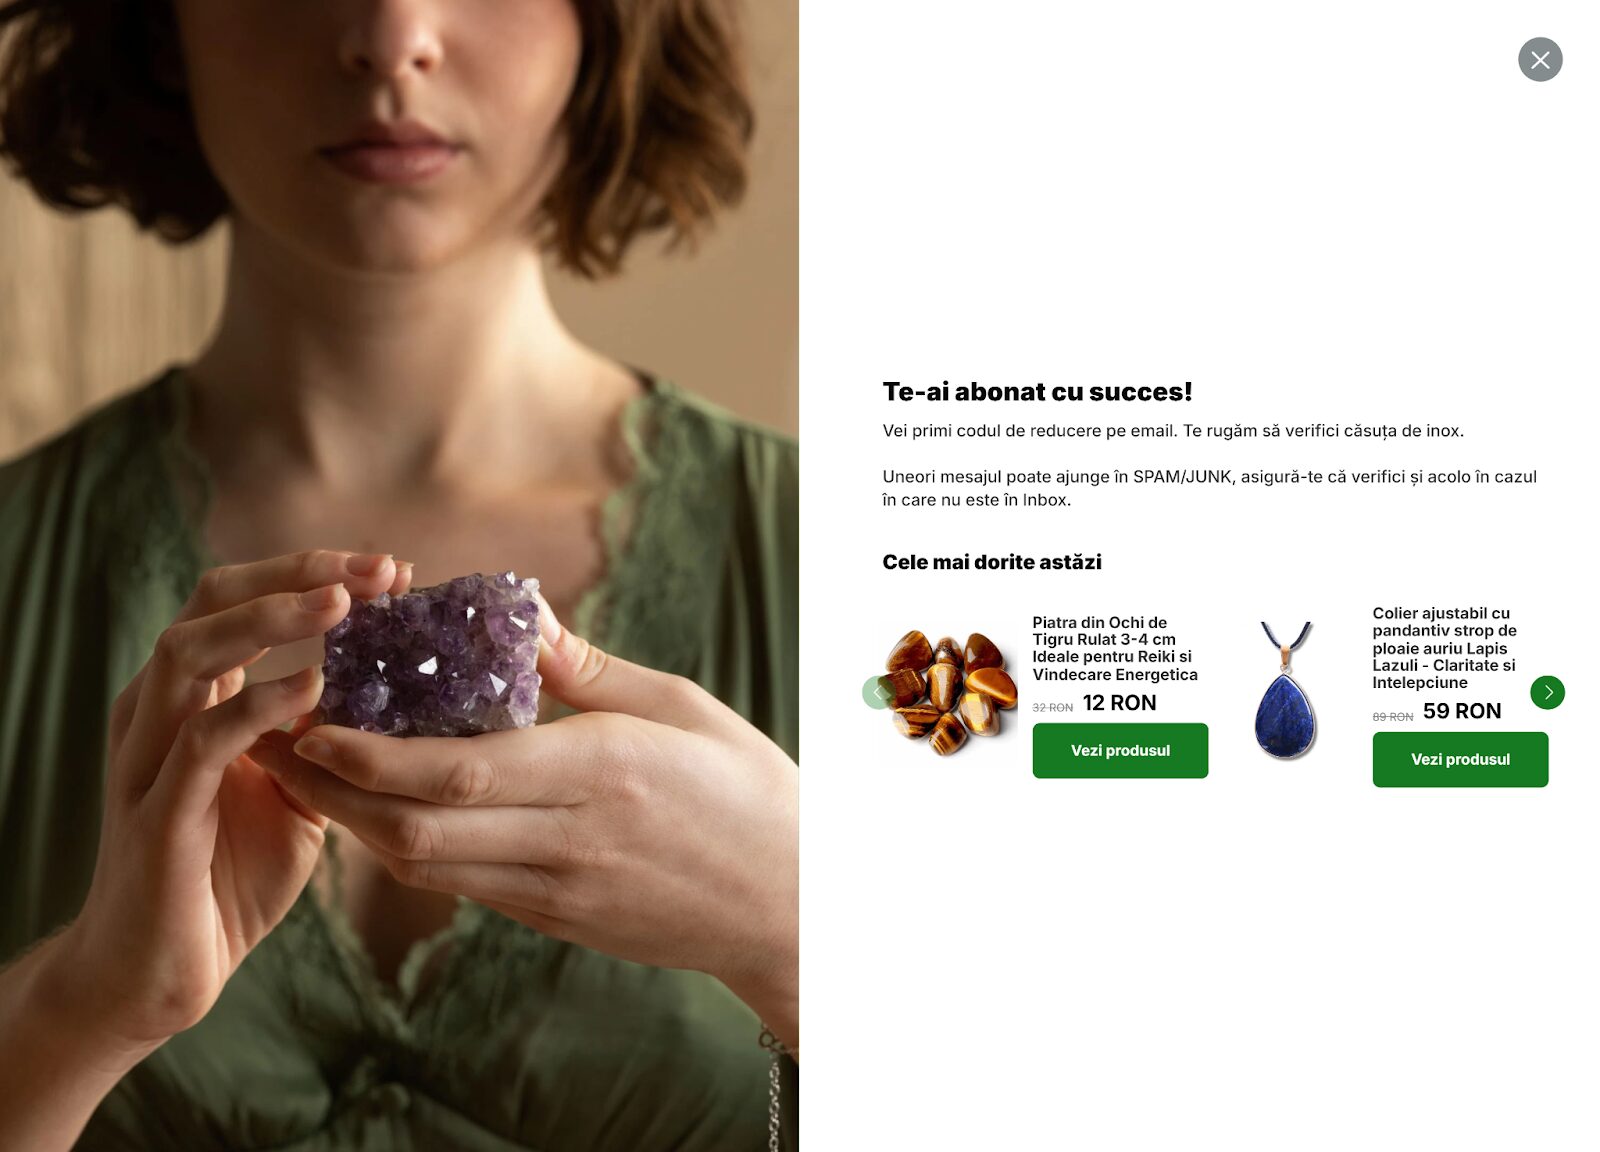Open the tiger eye stones product image
This screenshot has width=1600, height=1152.
coord(950,692)
